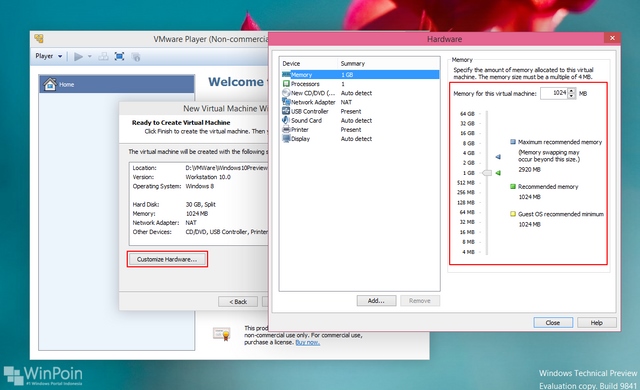Click the NAT summary for Network Adapter
The image size is (640, 390).
(346, 102)
